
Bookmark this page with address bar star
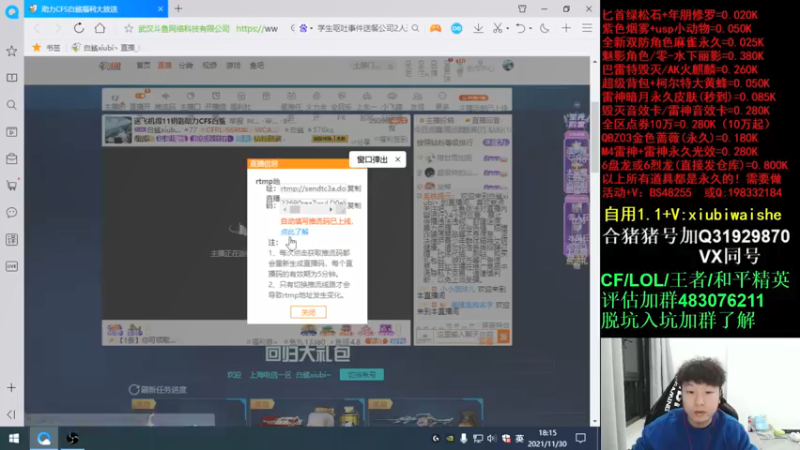pyautogui.click(x=129, y=29)
